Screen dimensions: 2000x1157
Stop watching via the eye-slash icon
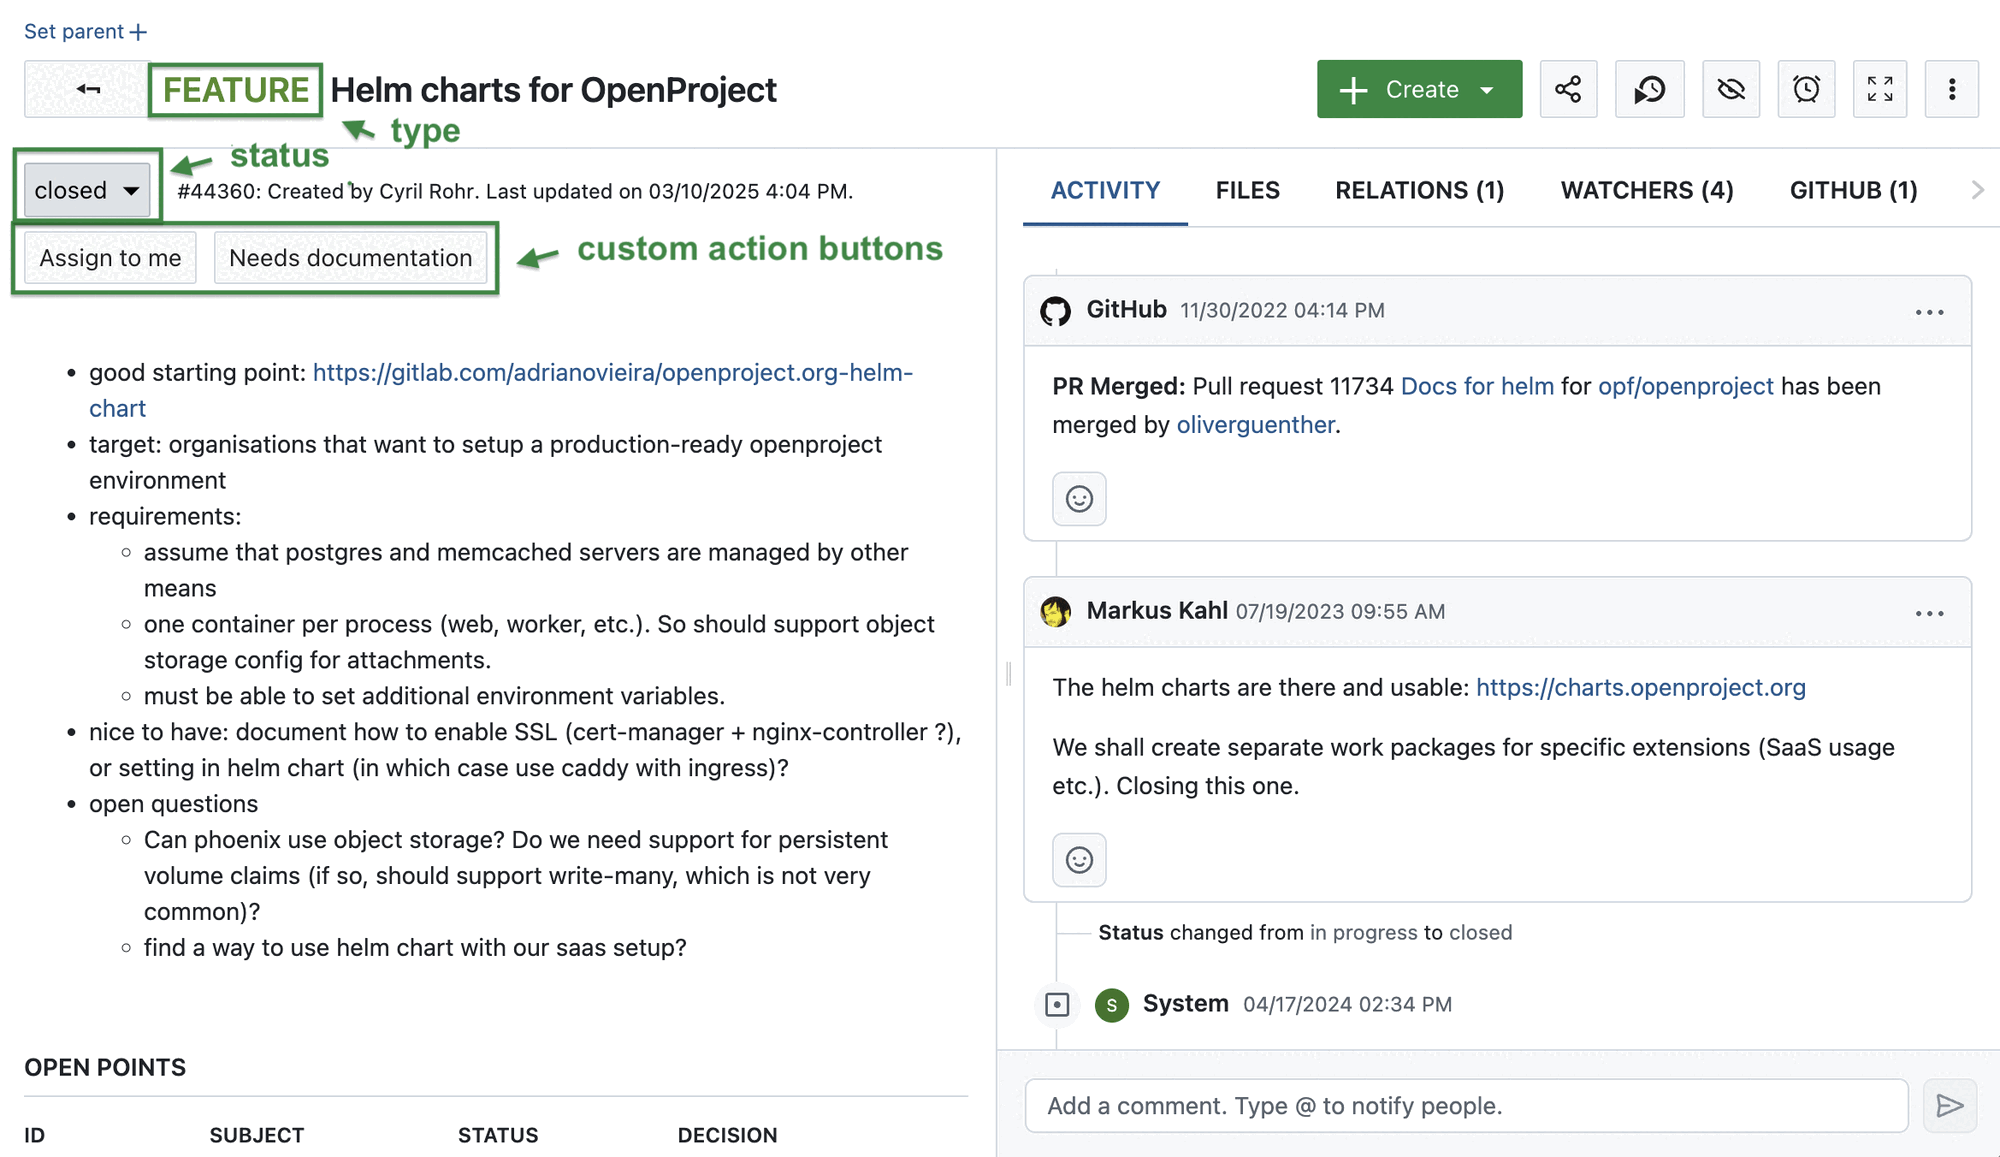point(1731,89)
